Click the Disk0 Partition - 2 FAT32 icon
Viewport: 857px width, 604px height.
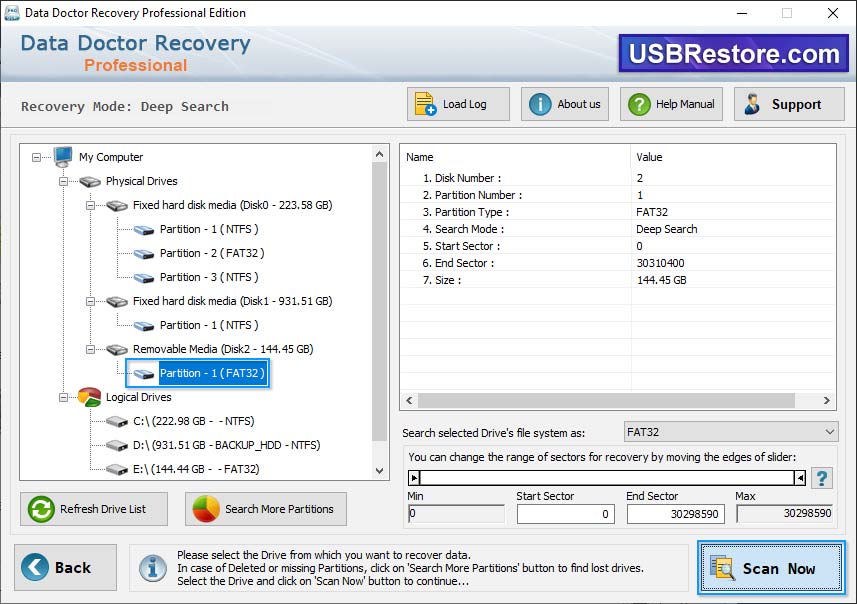pyautogui.click(x=144, y=254)
